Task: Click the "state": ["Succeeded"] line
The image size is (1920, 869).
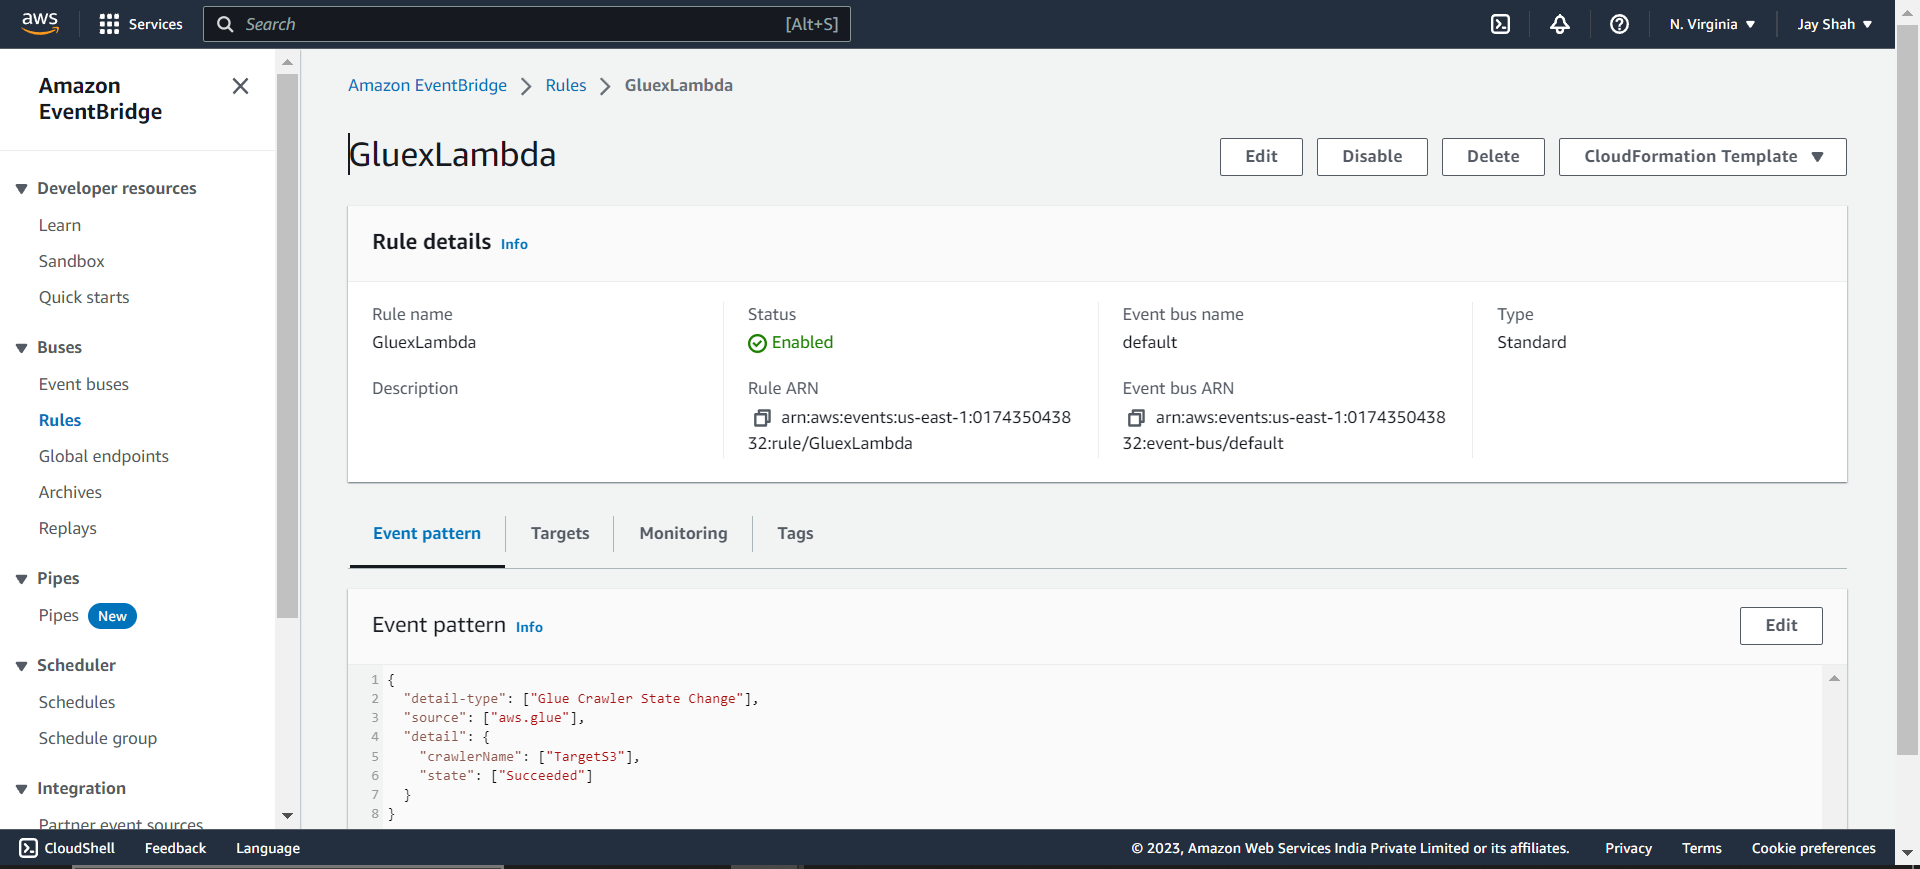Action: 506,776
